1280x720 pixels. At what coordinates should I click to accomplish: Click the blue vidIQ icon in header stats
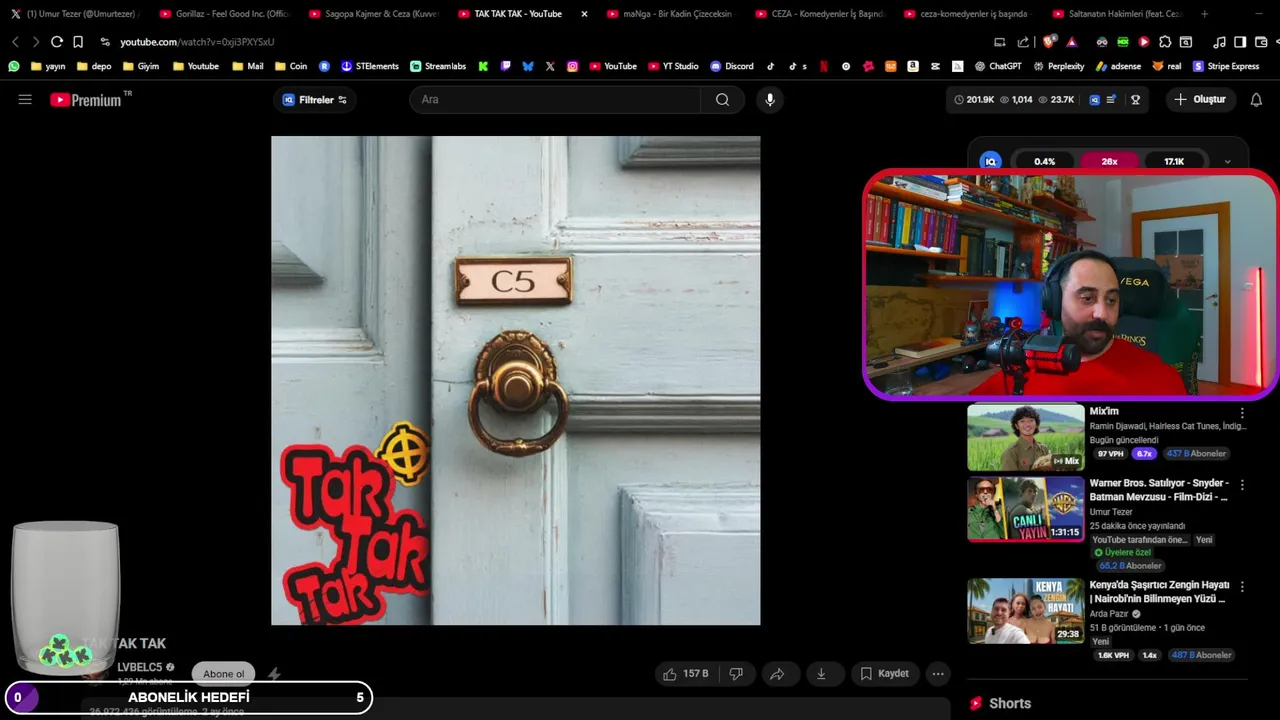1094,100
